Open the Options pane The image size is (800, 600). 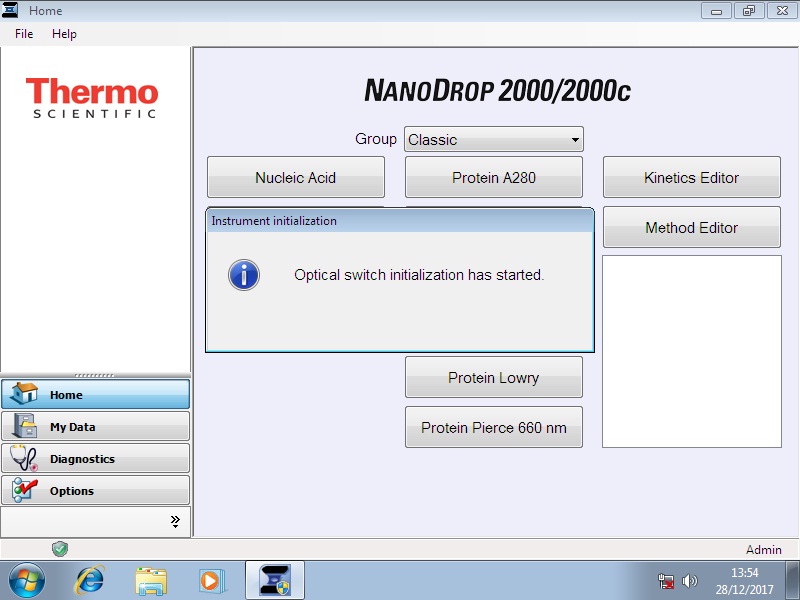tap(95, 491)
